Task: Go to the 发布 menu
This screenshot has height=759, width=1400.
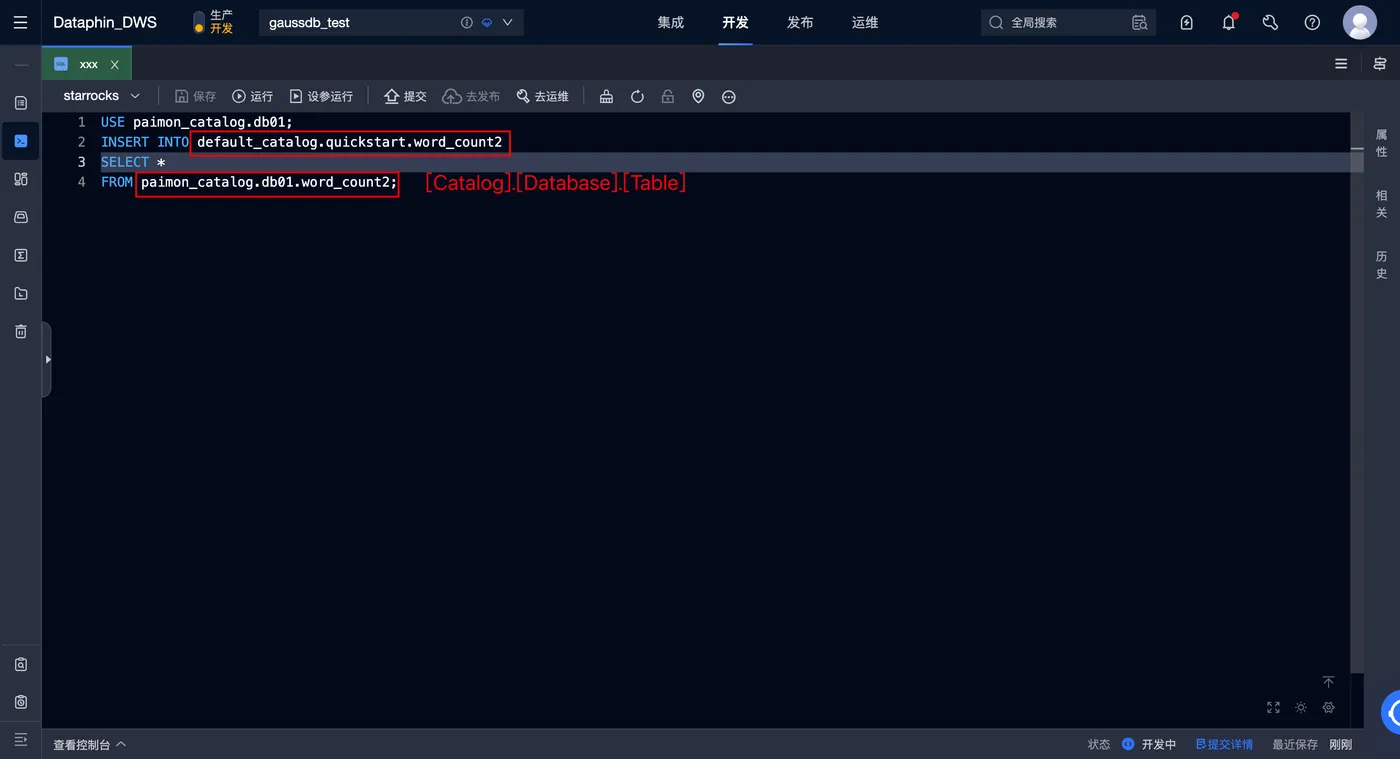Action: 800,22
